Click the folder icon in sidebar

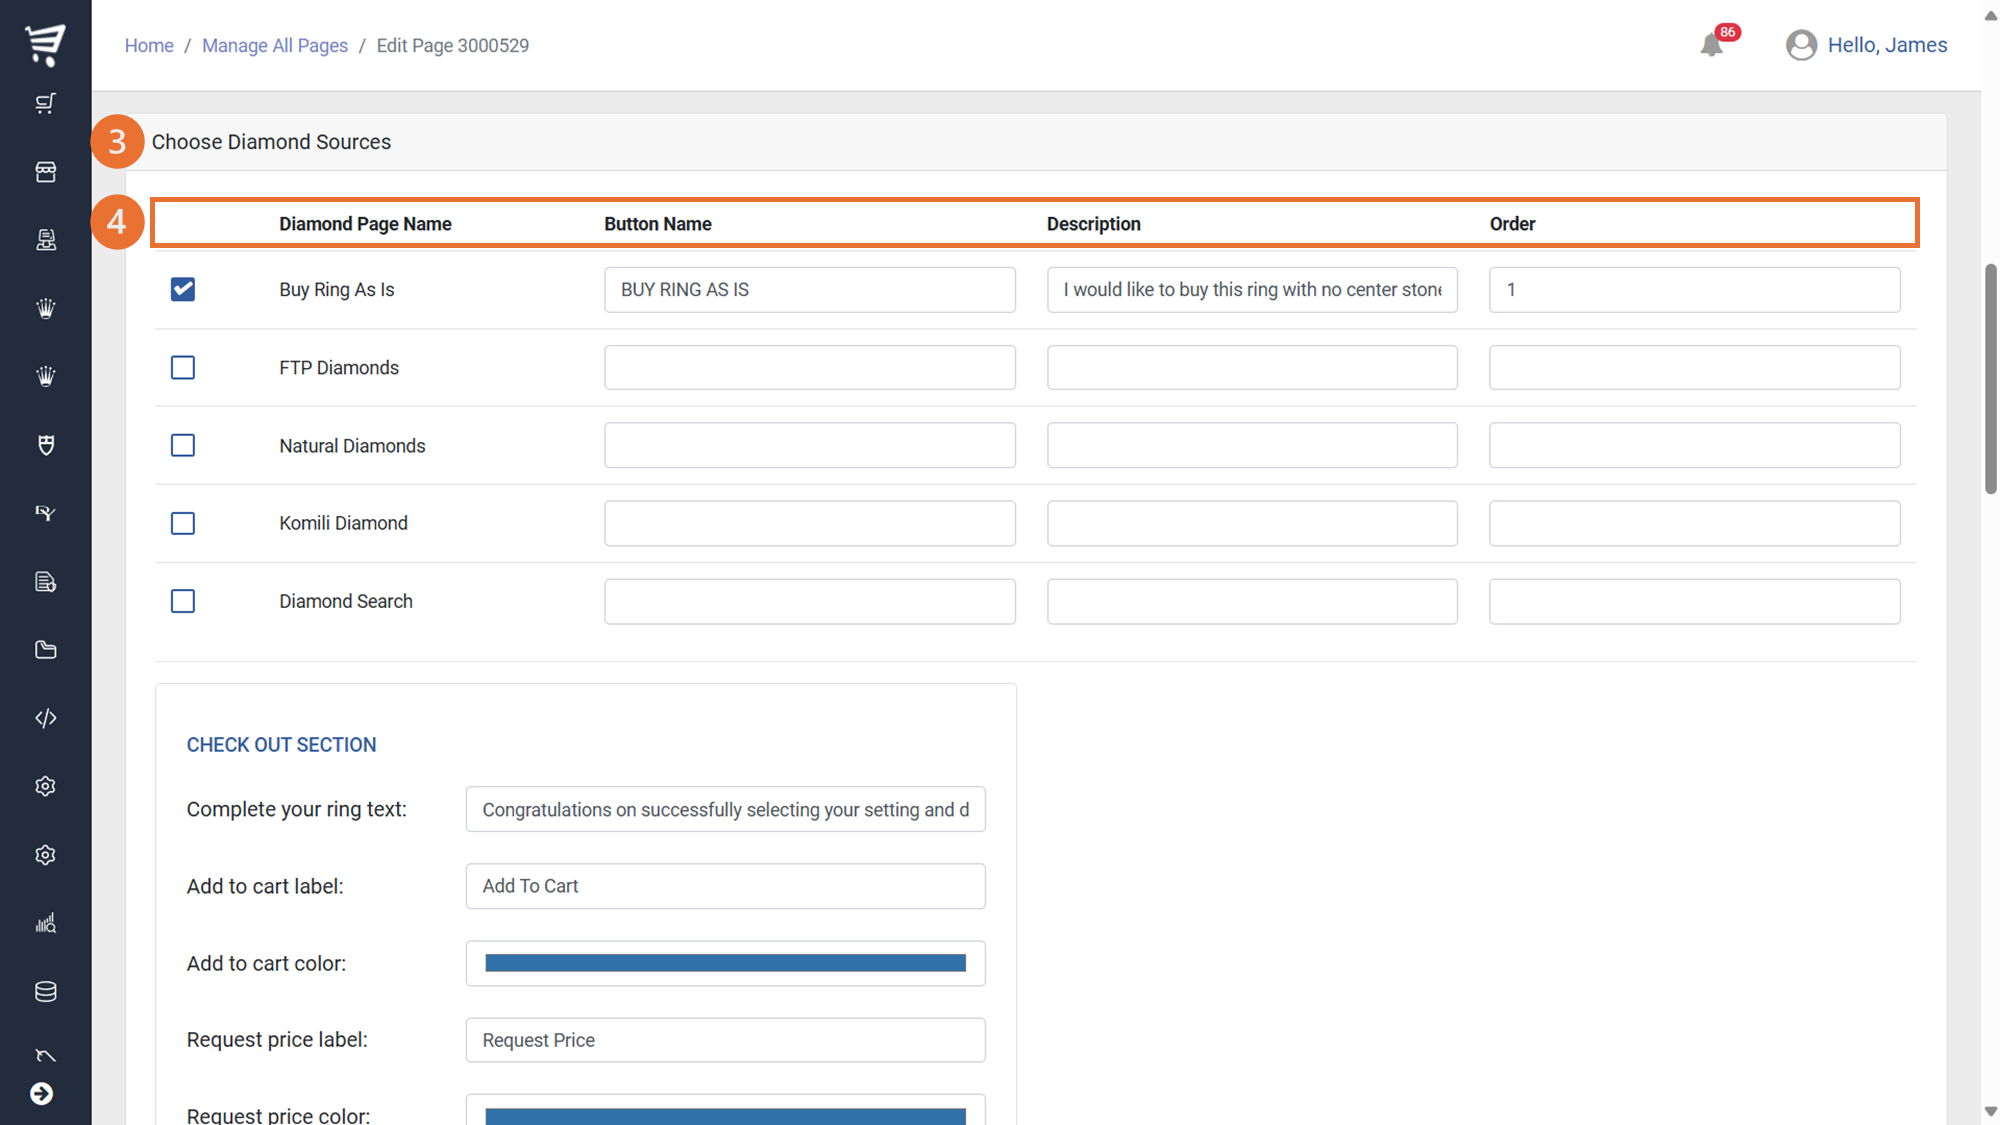tap(45, 650)
